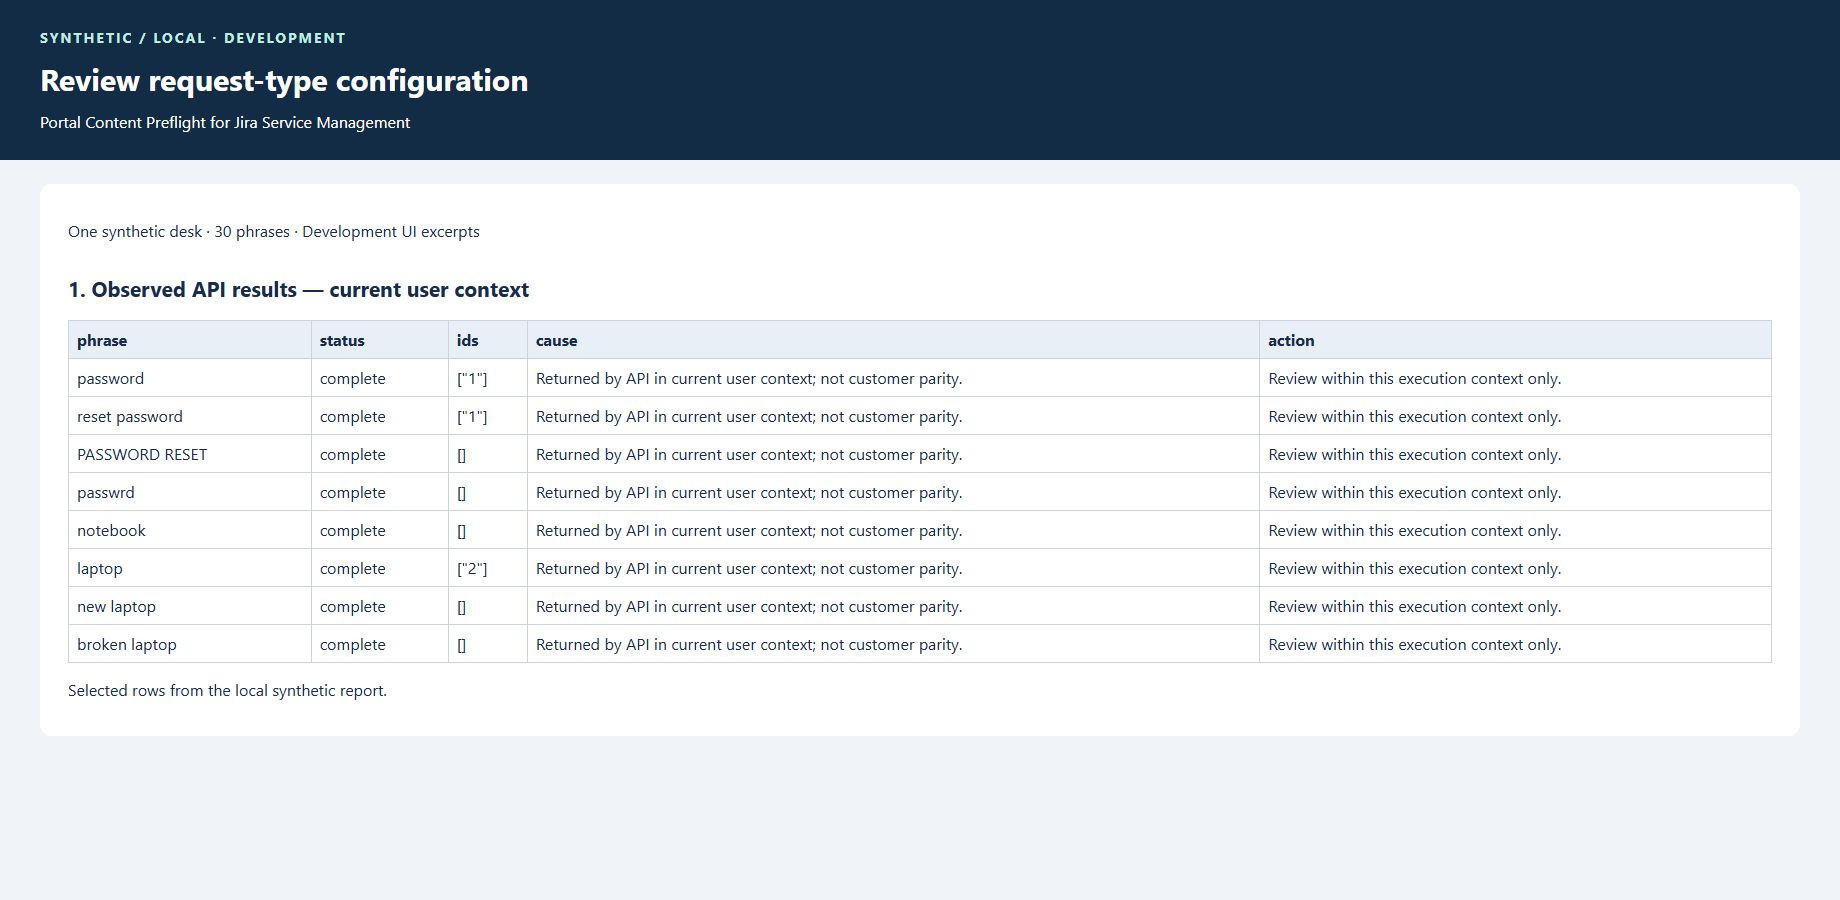Click status 'complete' in the password row
Image resolution: width=1840 pixels, height=900 pixels.
pyautogui.click(x=353, y=379)
